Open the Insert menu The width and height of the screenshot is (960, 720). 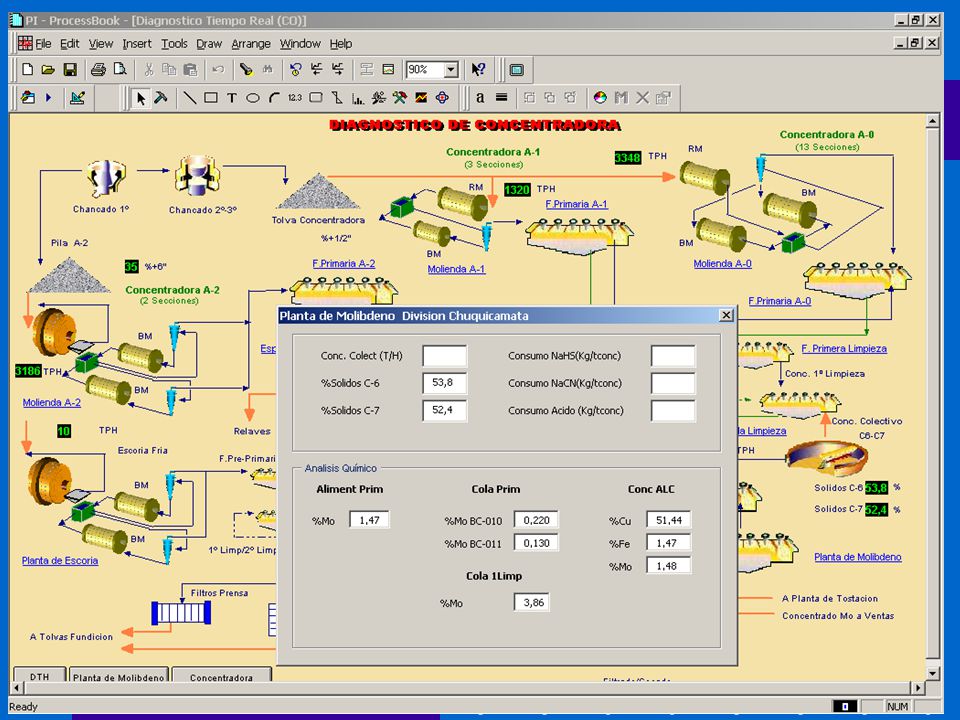click(137, 44)
